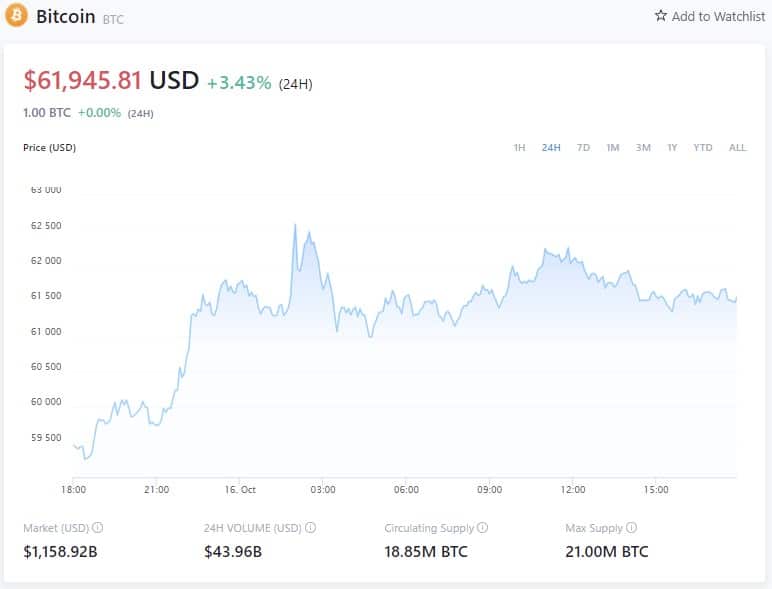Click the $1,158.92B market cap value
The height and width of the screenshot is (589, 772).
[x=60, y=552]
